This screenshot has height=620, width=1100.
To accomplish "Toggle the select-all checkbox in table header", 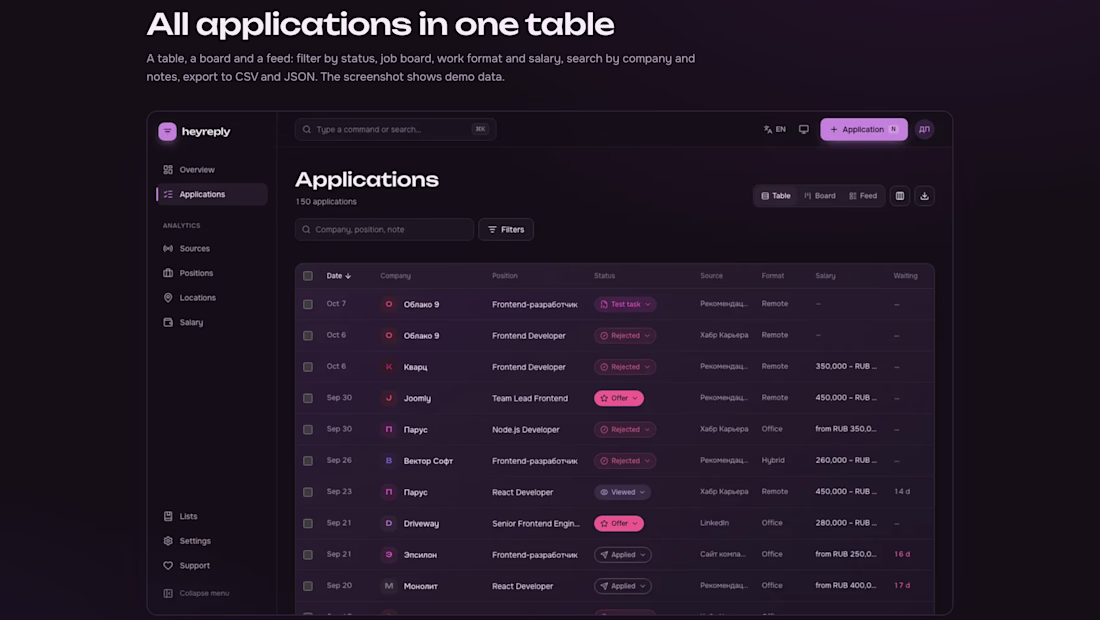I will pos(308,276).
